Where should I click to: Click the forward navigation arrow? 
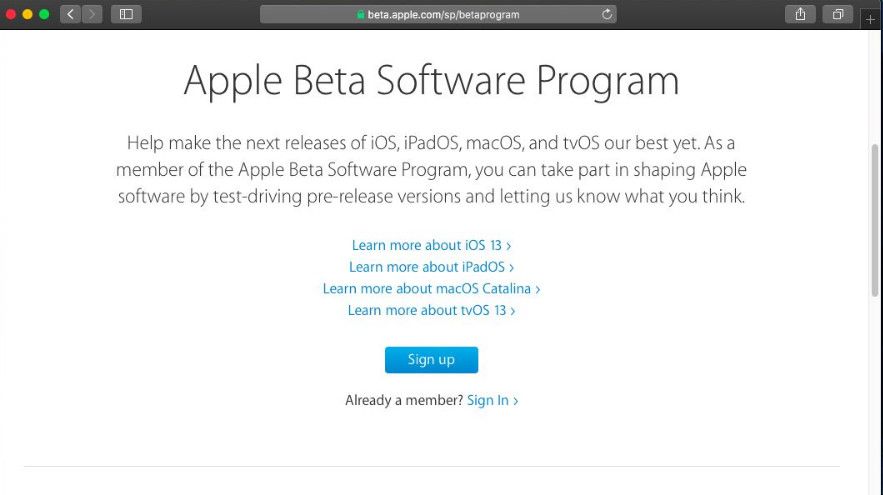(93, 14)
